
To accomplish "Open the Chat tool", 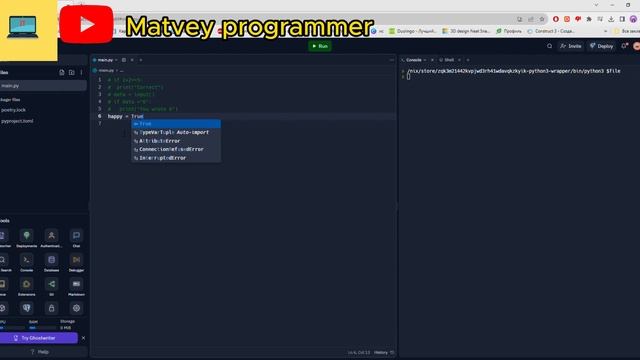I will pyautogui.click(x=76, y=238).
